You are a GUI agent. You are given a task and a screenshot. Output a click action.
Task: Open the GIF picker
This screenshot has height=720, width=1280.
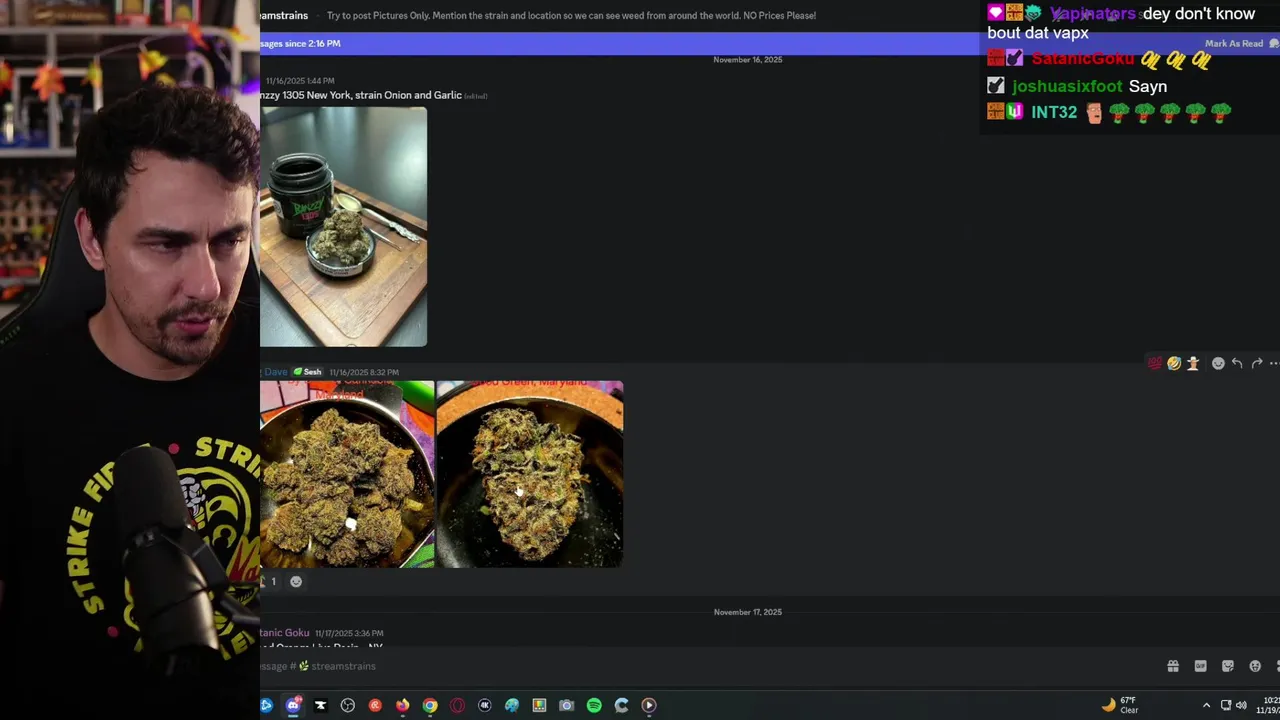tap(1200, 666)
